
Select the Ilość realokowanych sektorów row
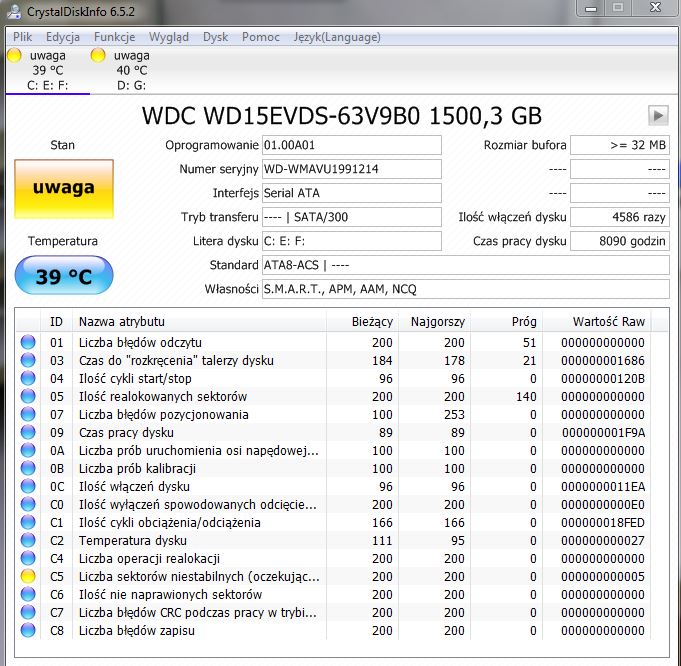pos(333,396)
